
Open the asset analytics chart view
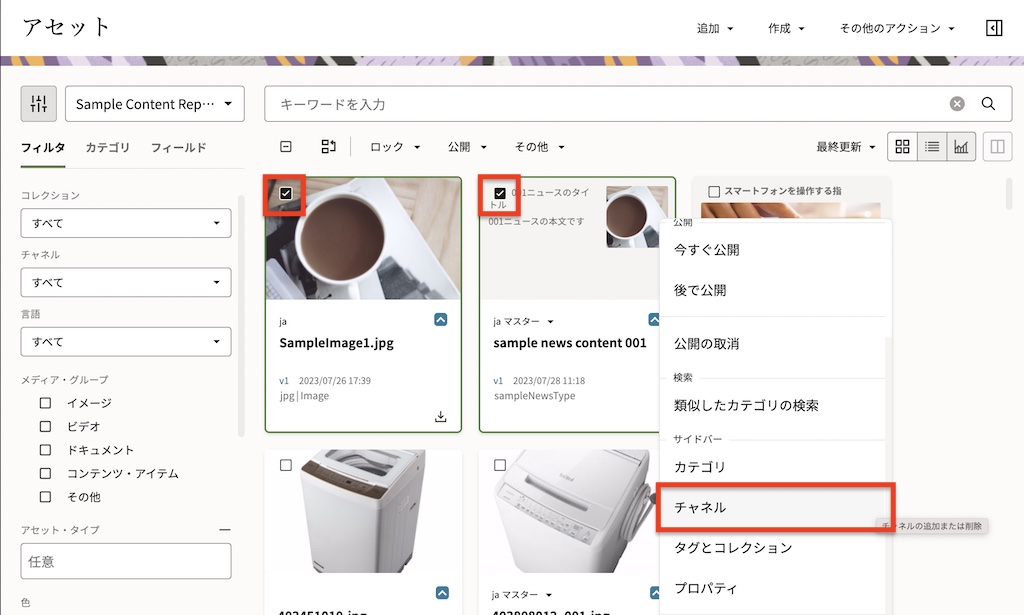pyautogui.click(x=961, y=146)
